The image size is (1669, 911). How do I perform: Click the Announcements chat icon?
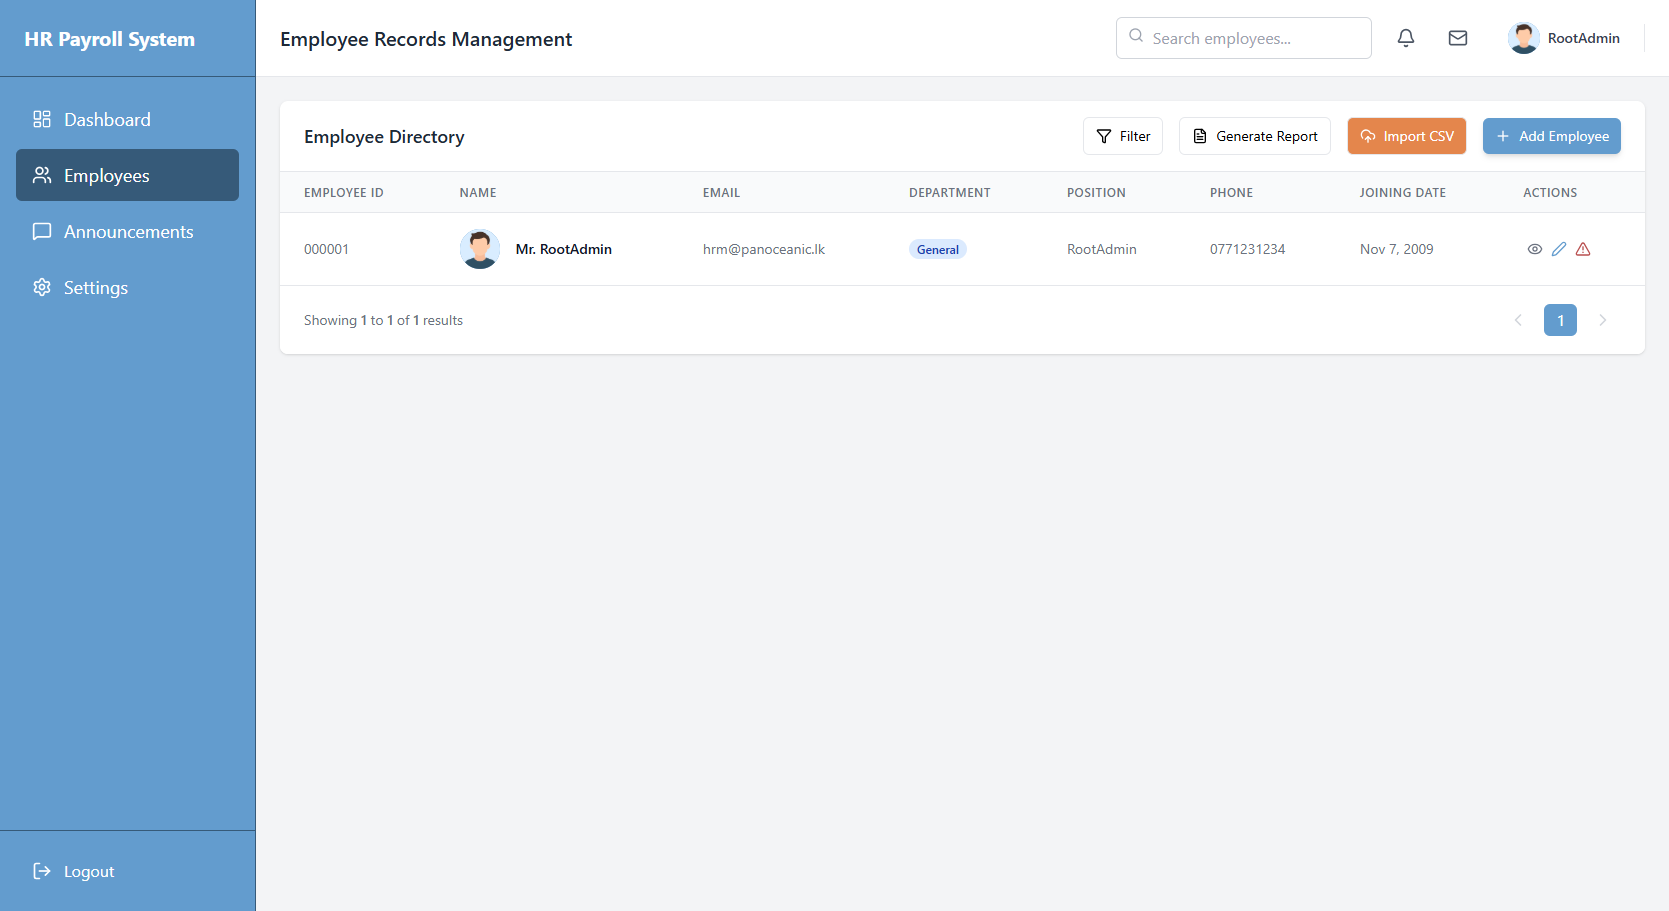pos(42,231)
